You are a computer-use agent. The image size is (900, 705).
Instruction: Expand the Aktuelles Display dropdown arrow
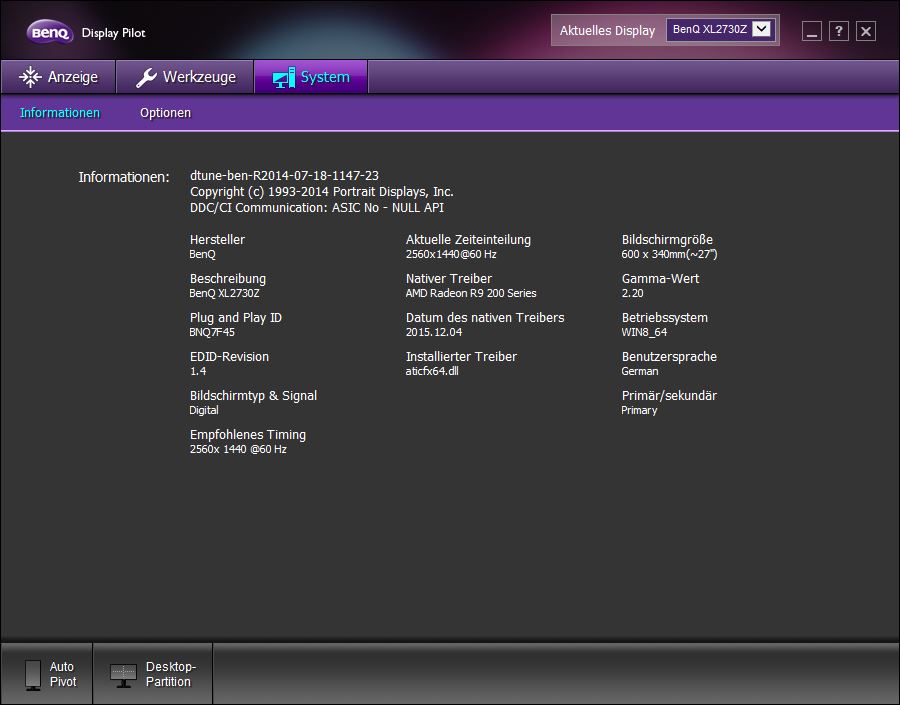click(761, 29)
